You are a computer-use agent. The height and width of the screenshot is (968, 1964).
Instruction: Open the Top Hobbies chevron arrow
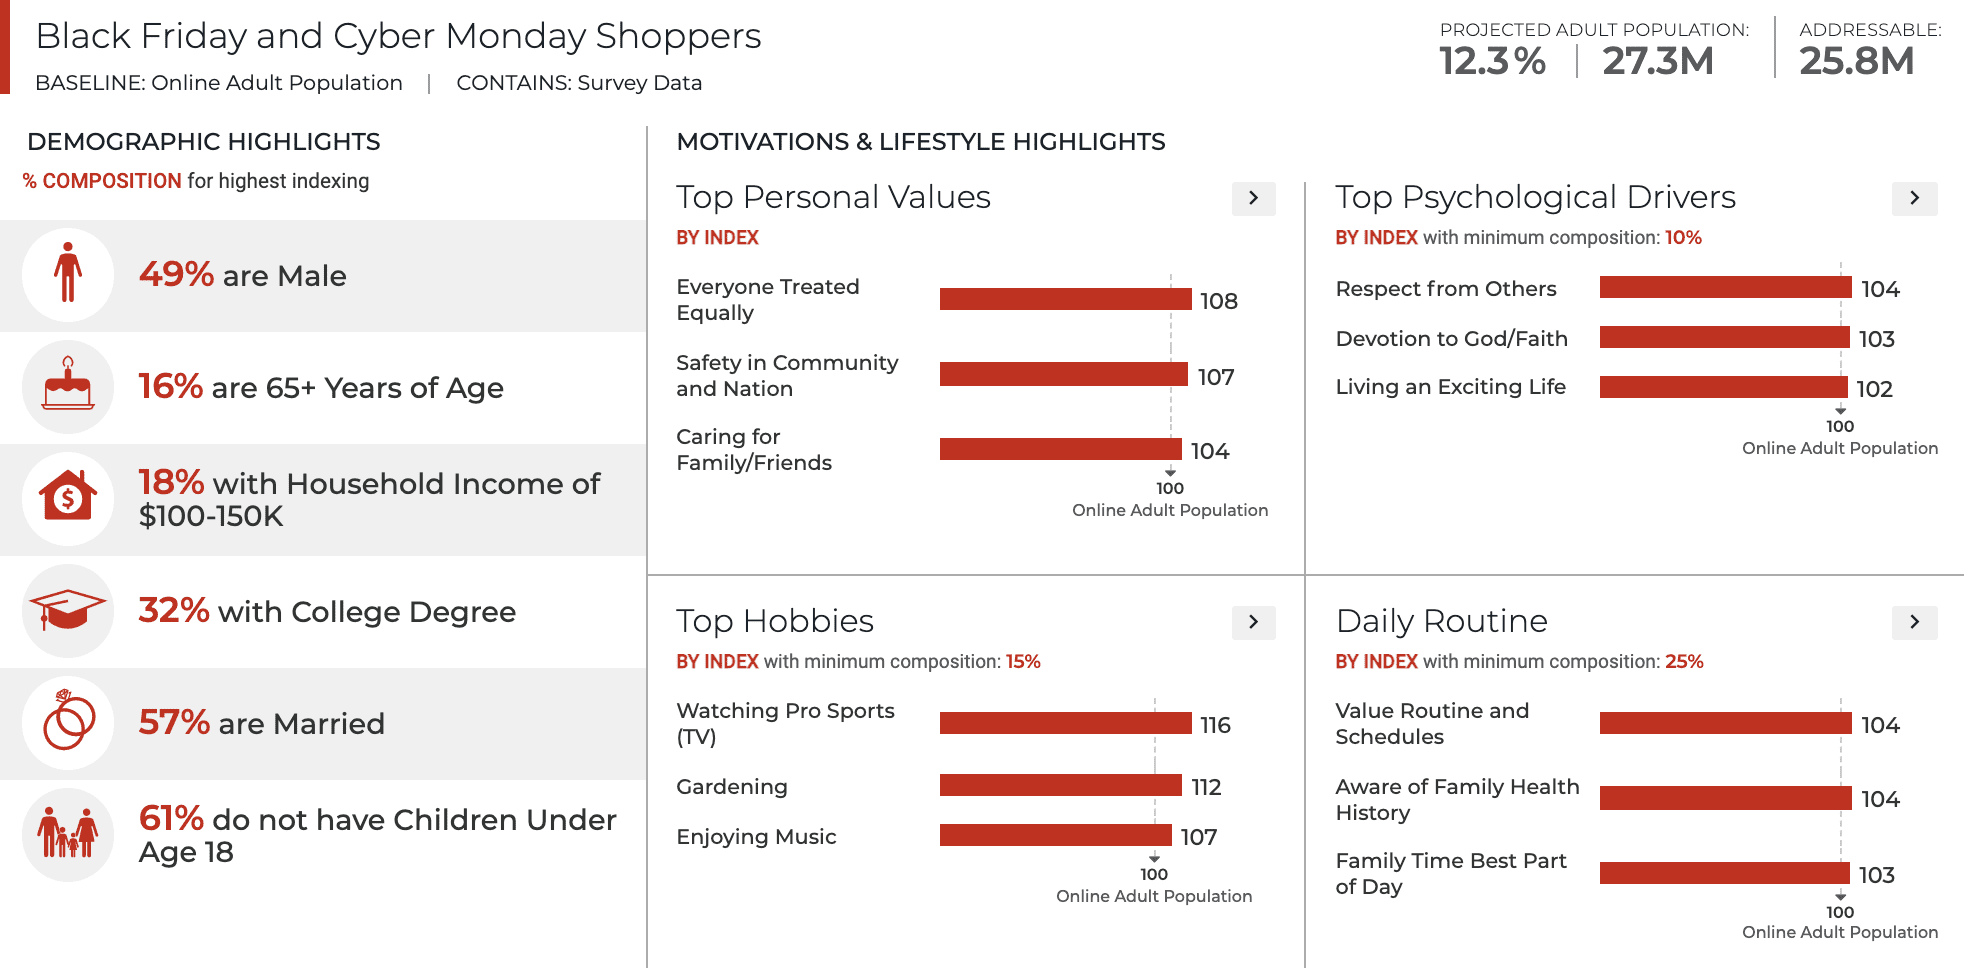[x=1253, y=622]
